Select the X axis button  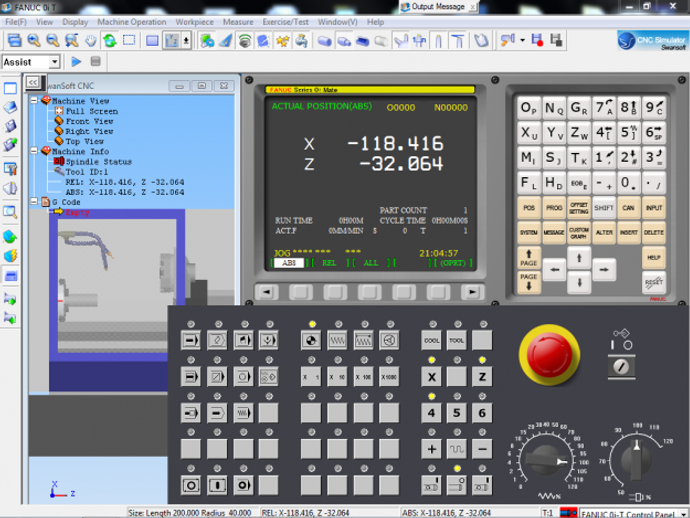(x=431, y=377)
